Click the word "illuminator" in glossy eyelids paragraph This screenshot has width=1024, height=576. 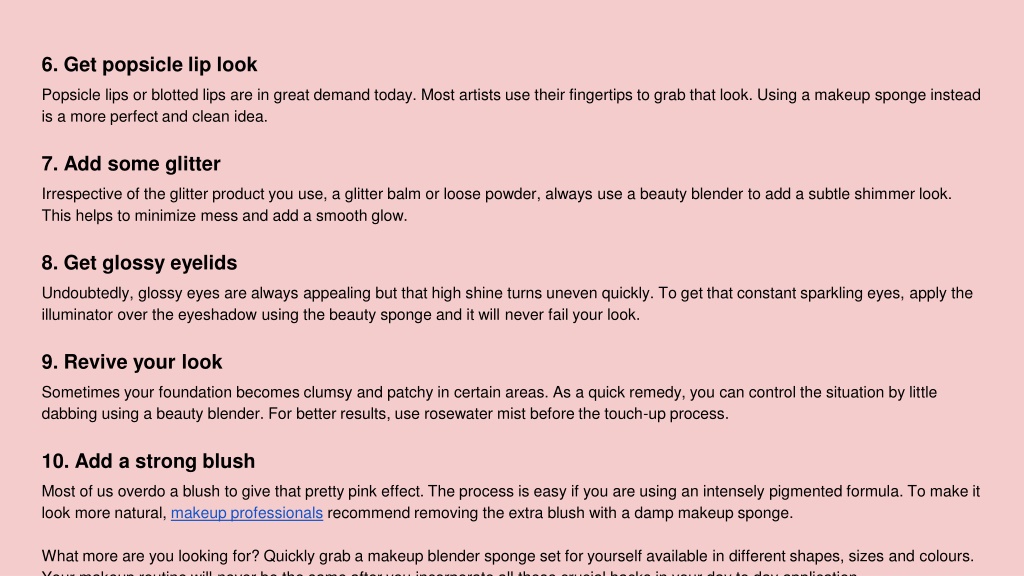click(x=77, y=315)
